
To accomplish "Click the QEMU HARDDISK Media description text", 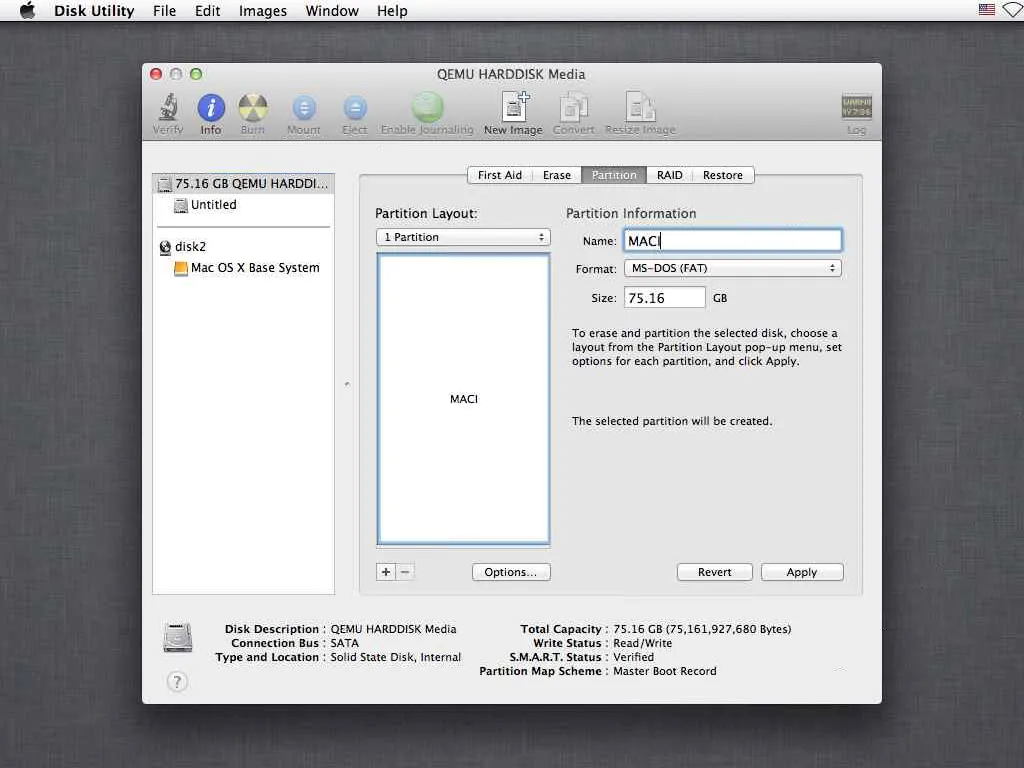I will tap(393, 629).
